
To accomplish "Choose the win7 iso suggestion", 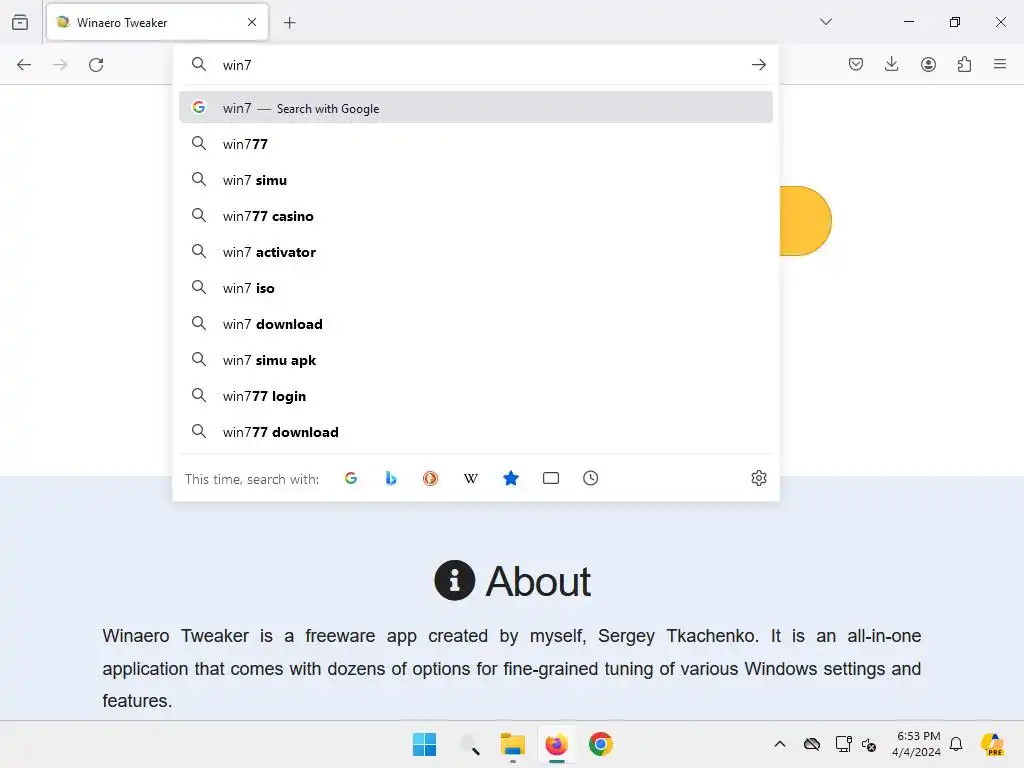I will [475, 287].
